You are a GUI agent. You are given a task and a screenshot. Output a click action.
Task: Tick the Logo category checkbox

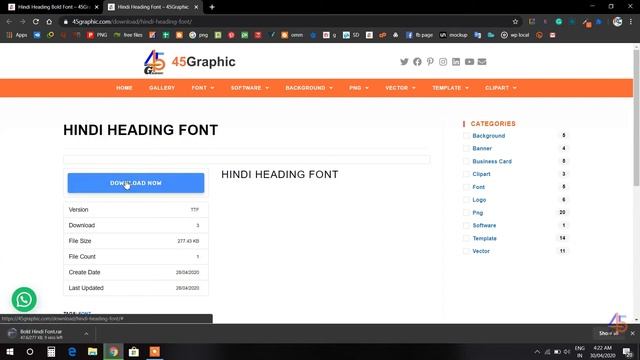click(x=466, y=200)
